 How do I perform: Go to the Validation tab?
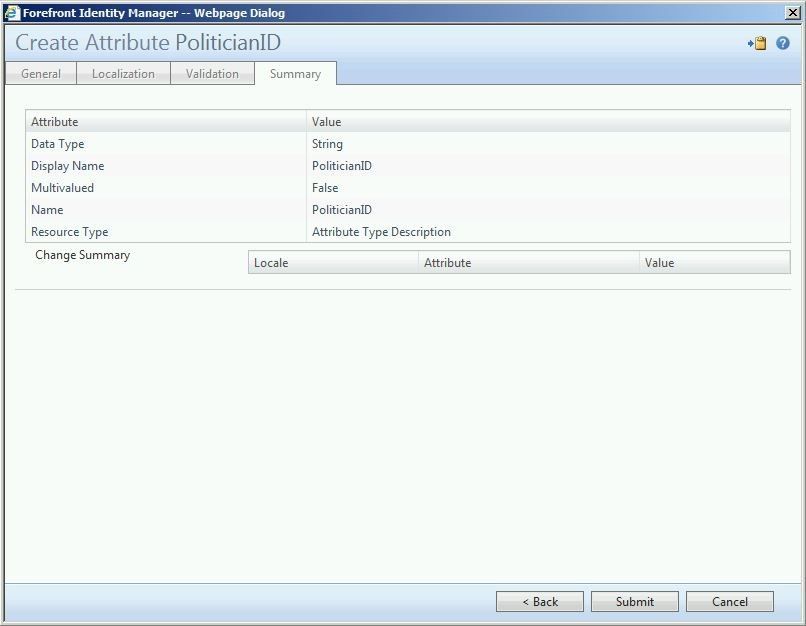(212, 74)
